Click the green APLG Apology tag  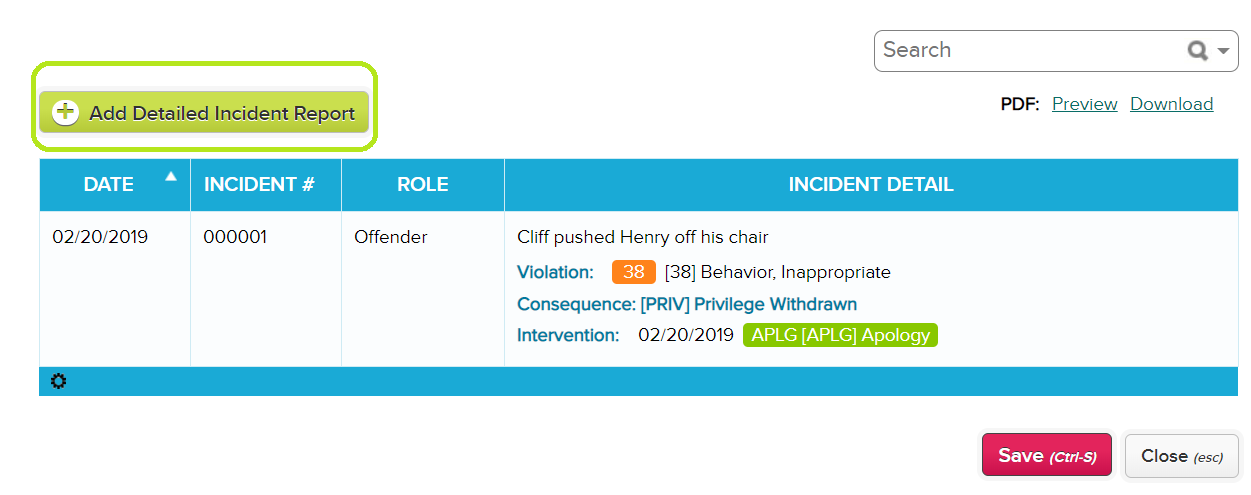pyautogui.click(x=840, y=335)
